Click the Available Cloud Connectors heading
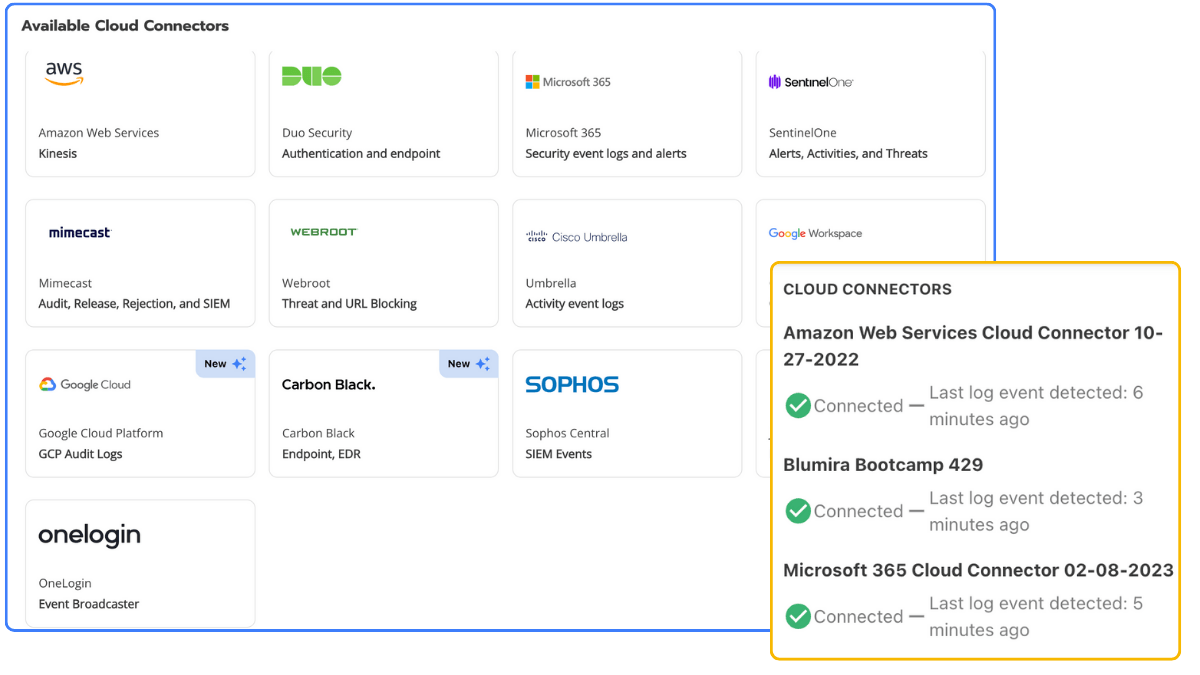This screenshot has width=1200, height=675. (124, 25)
